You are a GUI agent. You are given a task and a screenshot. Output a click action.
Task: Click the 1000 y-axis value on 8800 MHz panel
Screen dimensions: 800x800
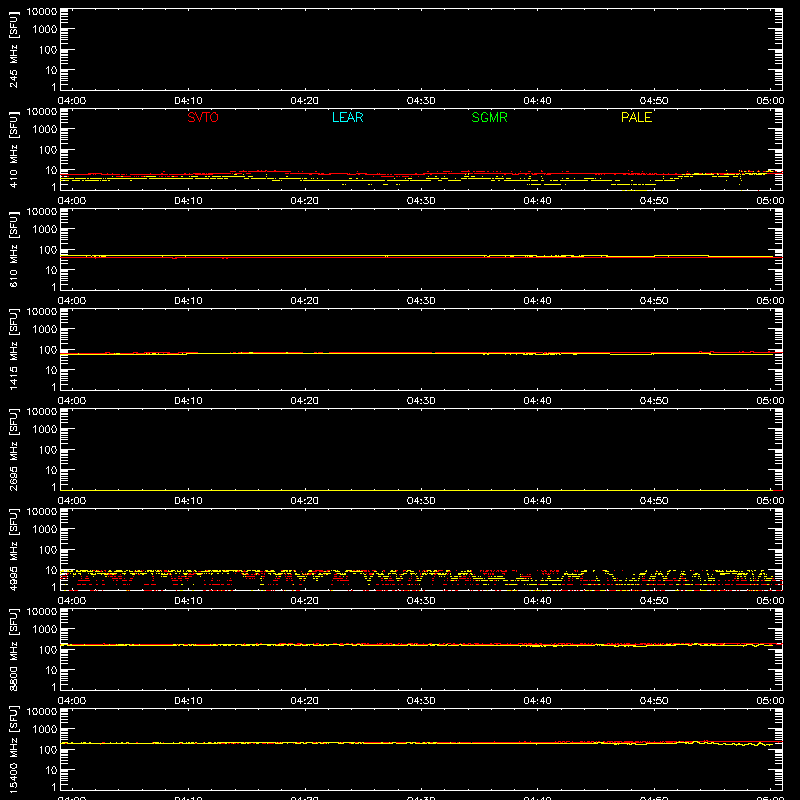tap(45, 630)
